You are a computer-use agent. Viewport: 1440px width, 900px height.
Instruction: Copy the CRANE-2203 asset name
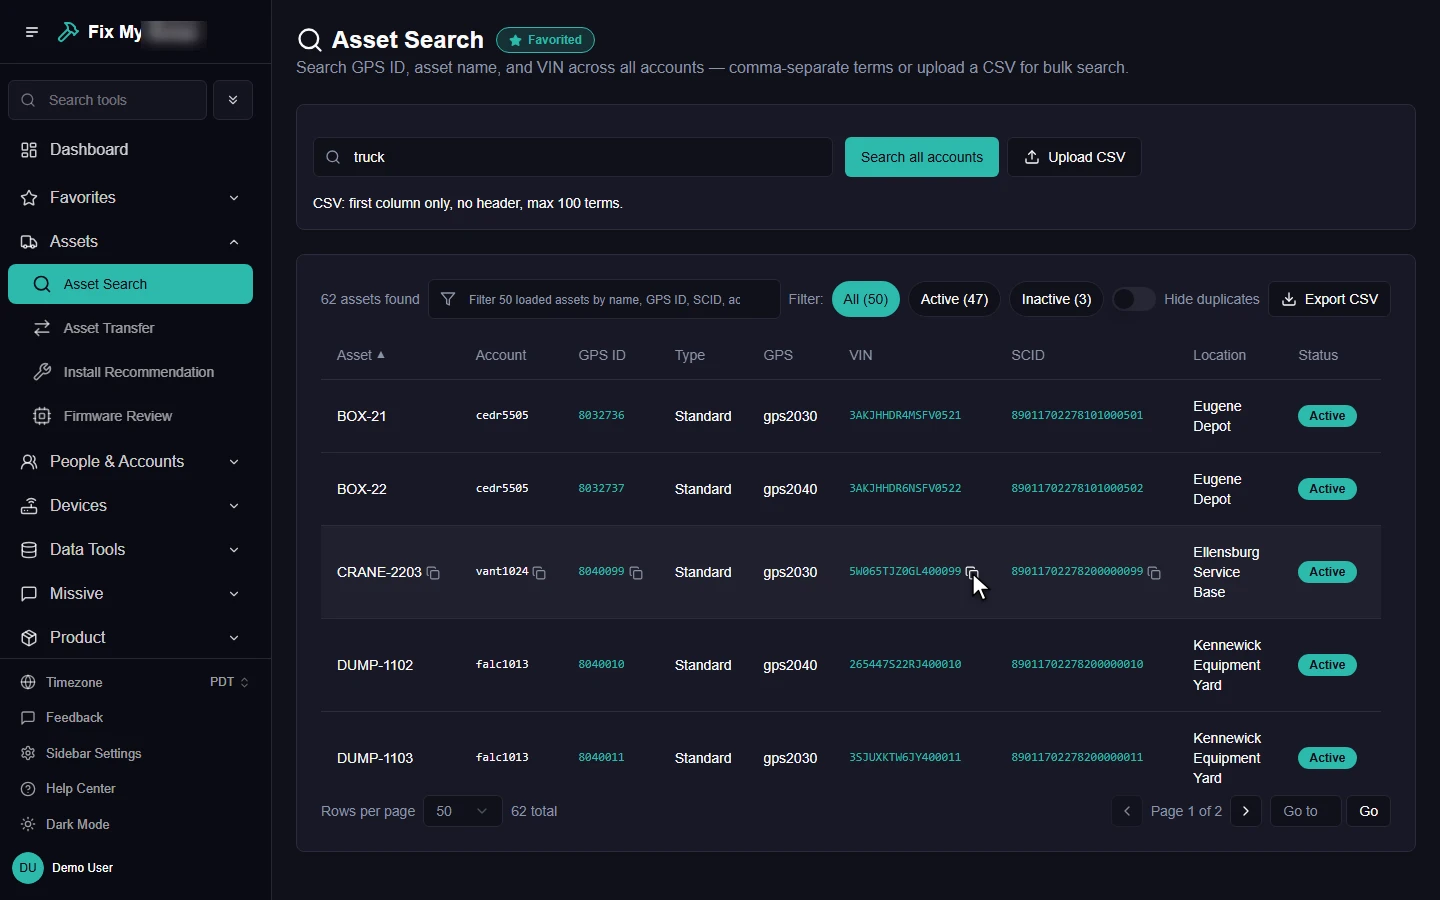434,573
